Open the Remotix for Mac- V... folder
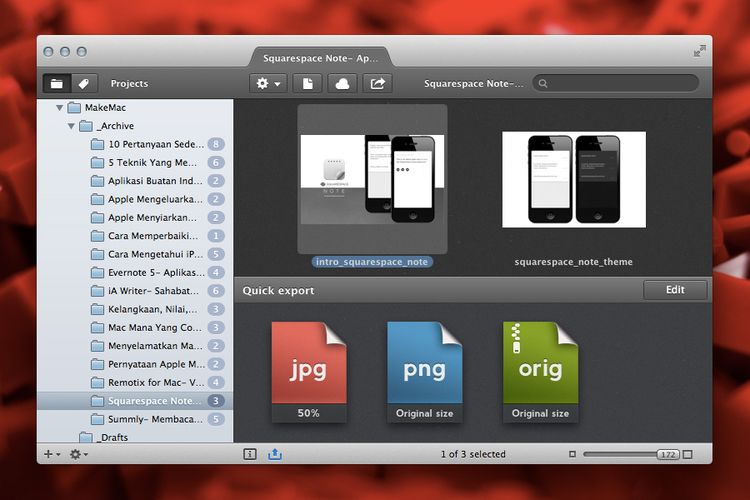 (x=135, y=383)
